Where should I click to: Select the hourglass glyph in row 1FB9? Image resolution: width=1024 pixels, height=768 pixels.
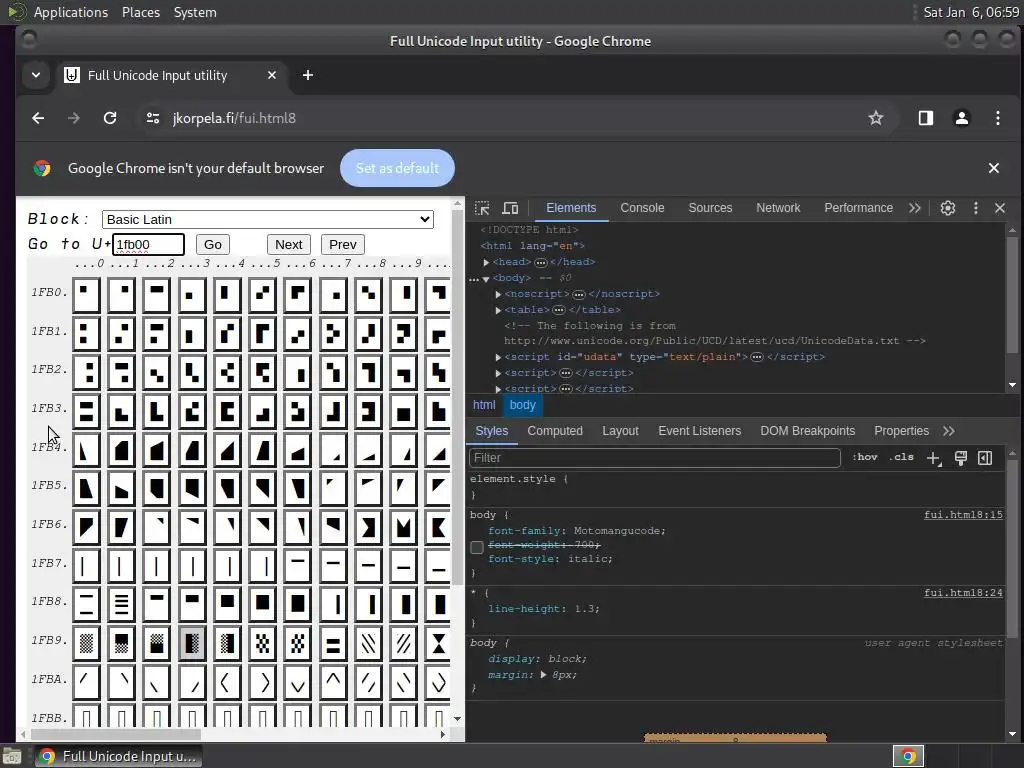[x=438, y=643]
